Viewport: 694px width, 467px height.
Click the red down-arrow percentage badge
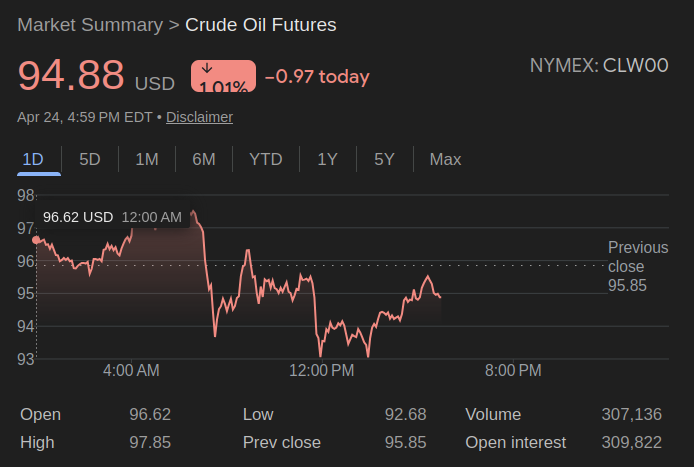[223, 77]
